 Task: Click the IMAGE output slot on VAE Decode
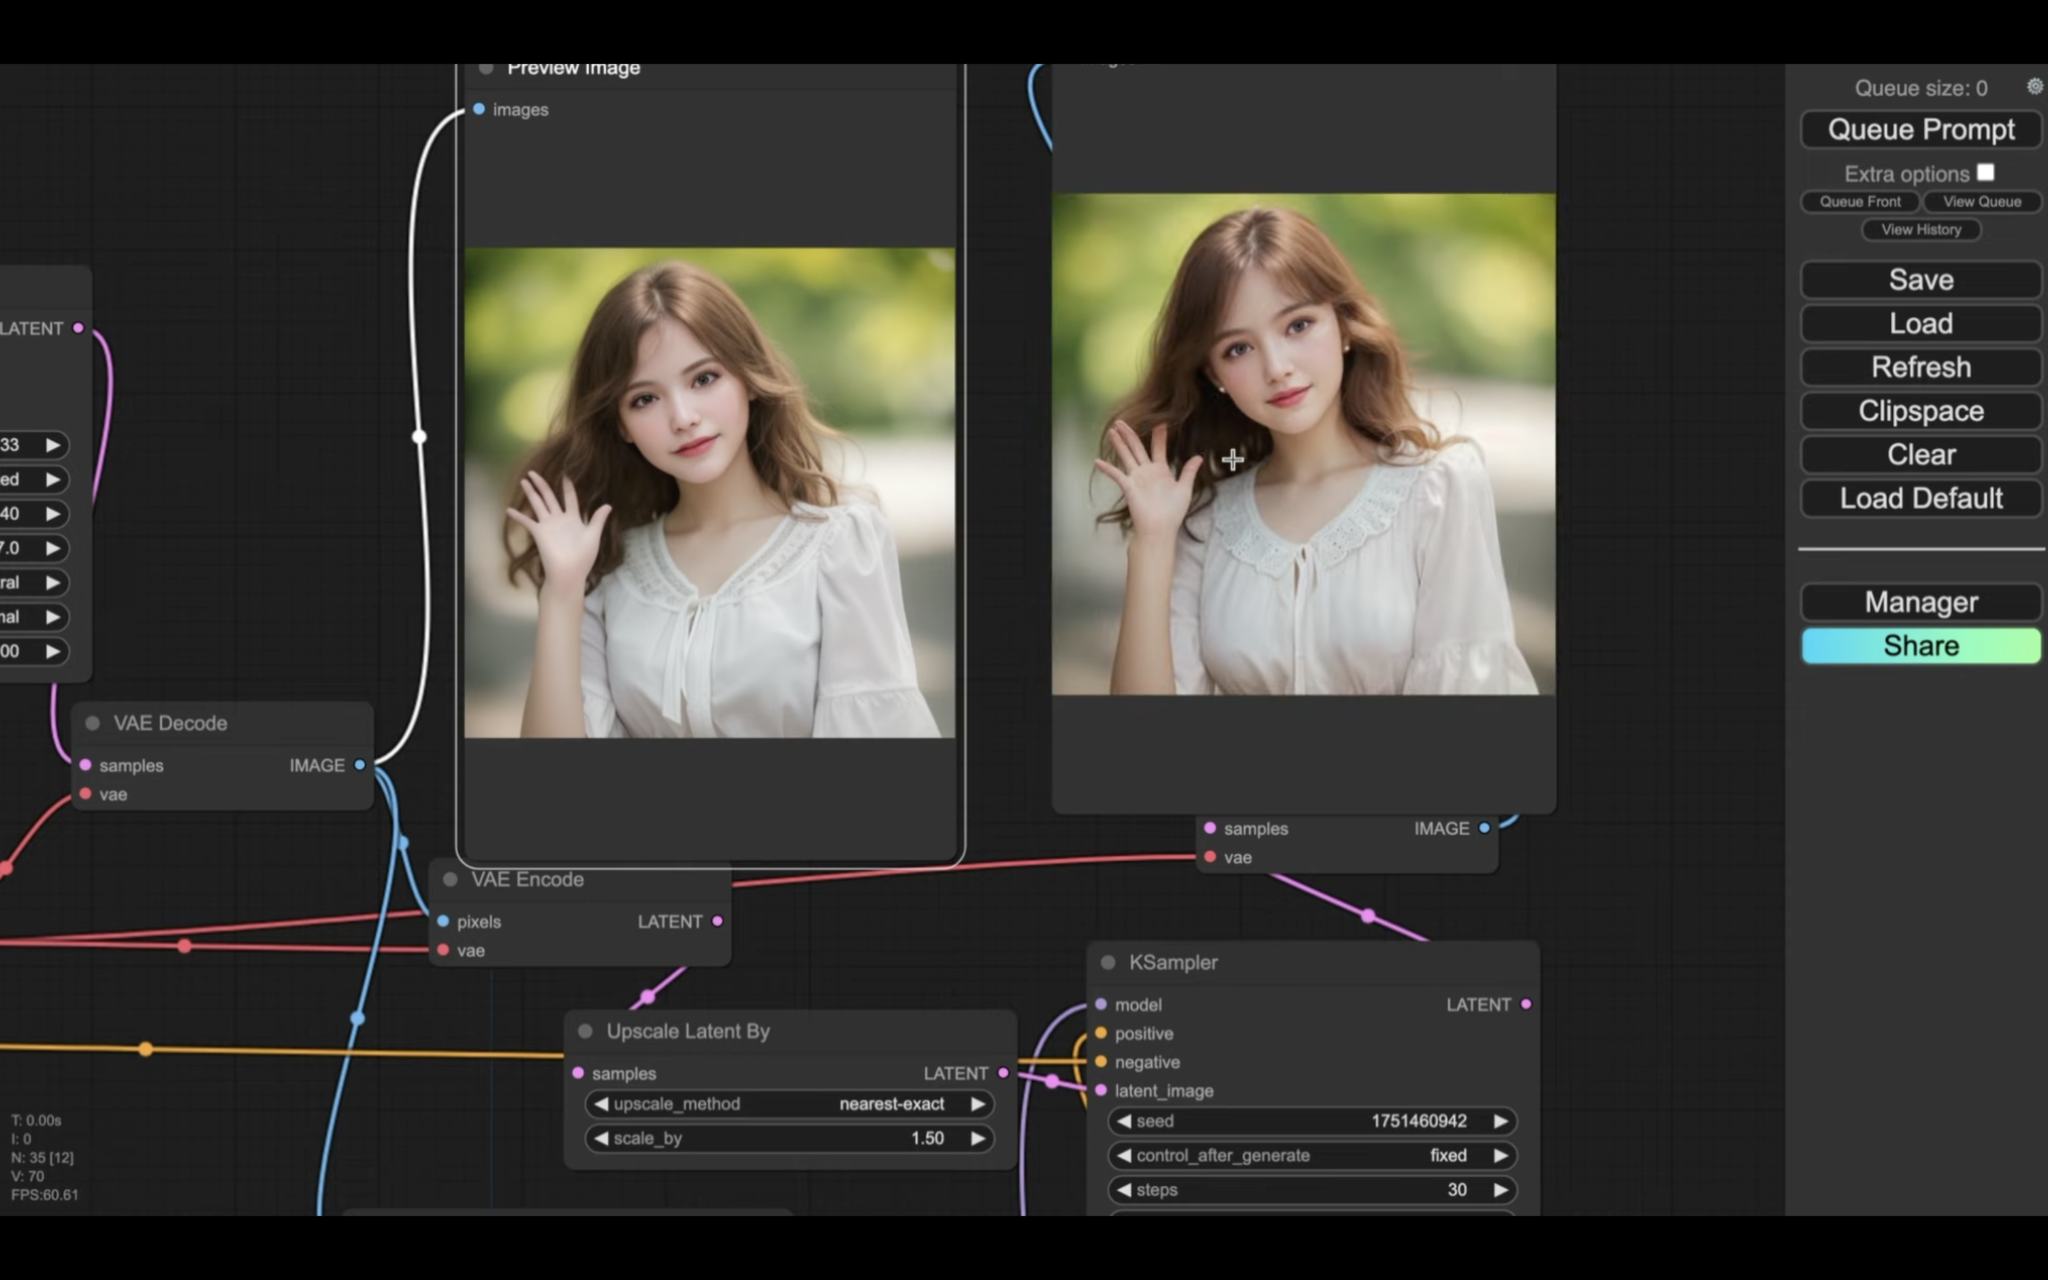[360, 765]
